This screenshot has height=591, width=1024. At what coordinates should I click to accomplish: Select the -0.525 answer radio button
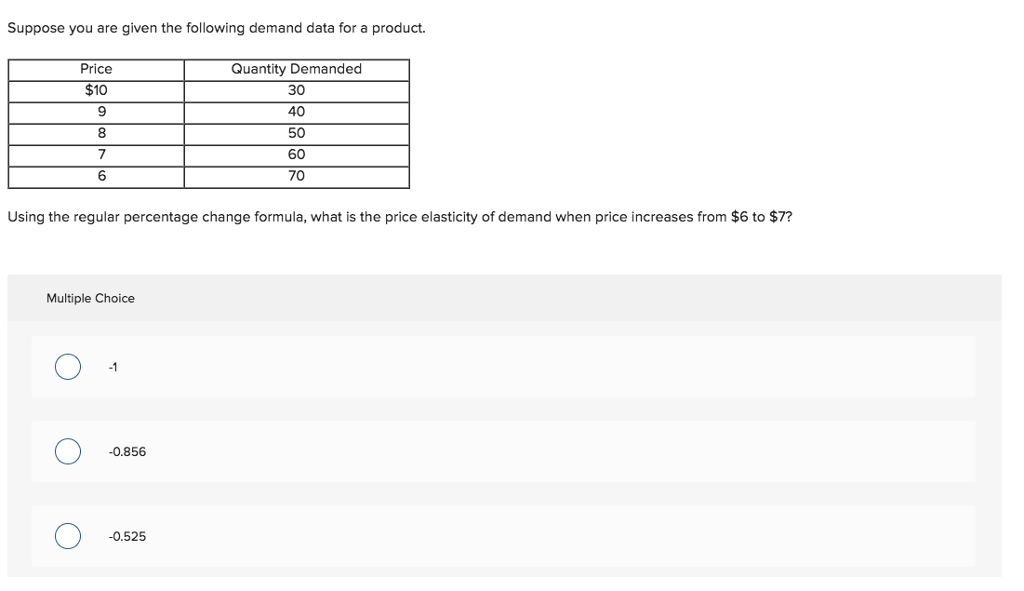tap(67, 537)
